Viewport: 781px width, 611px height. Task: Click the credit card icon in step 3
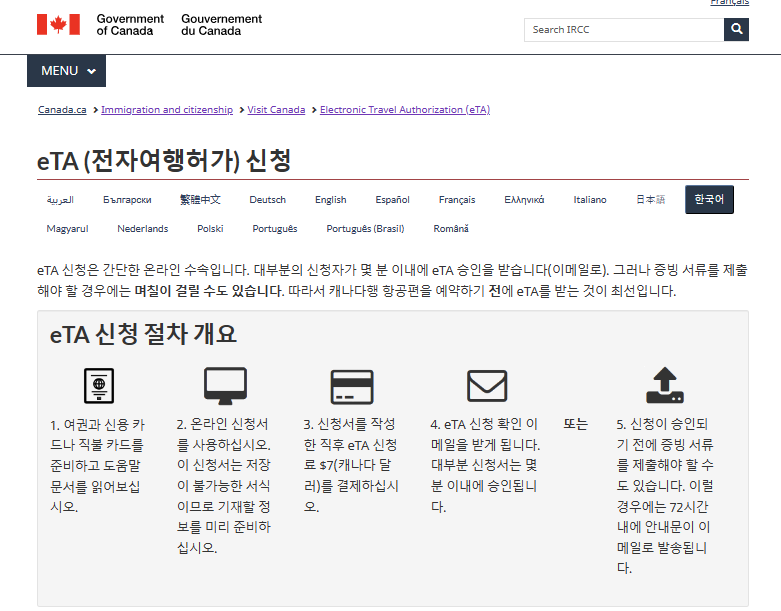[352, 386]
